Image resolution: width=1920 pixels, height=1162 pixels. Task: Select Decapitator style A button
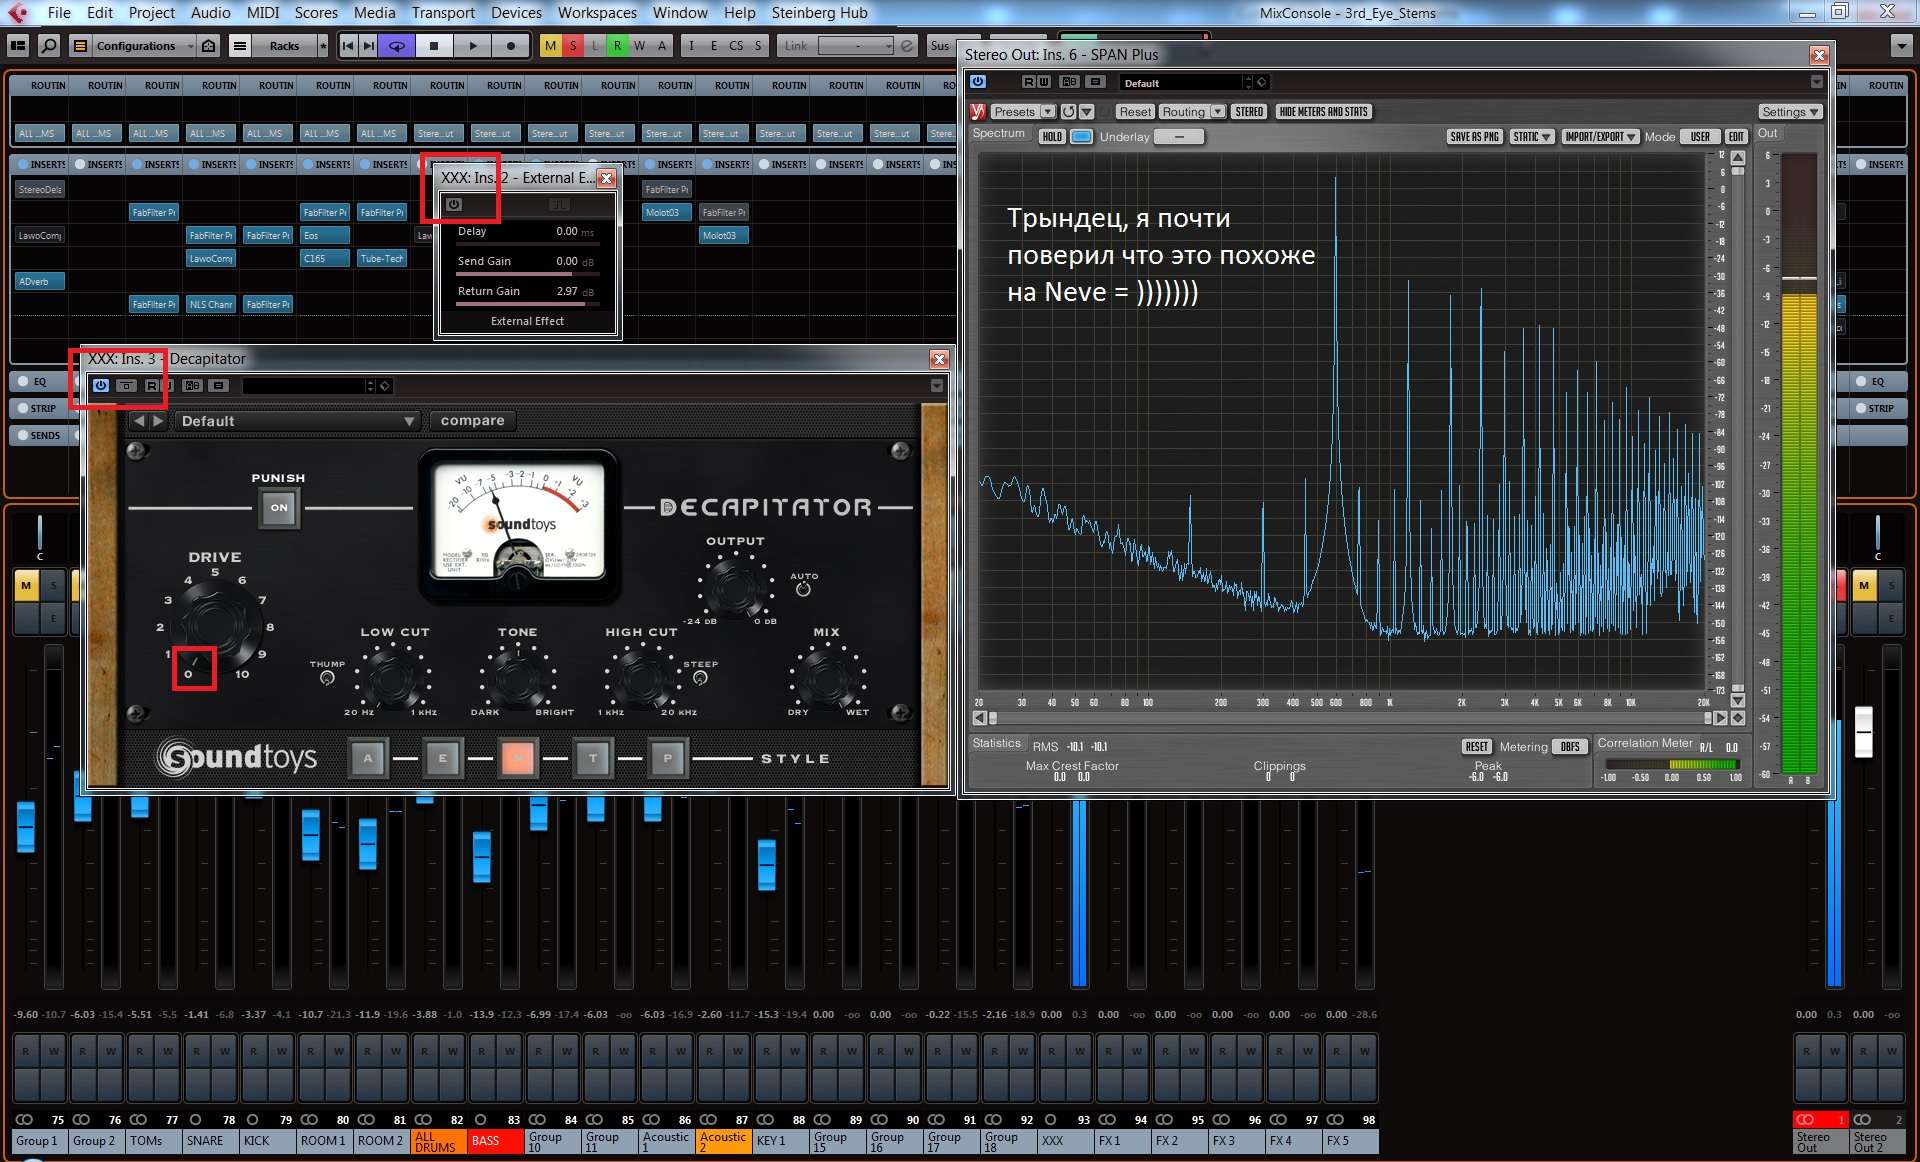tap(368, 758)
